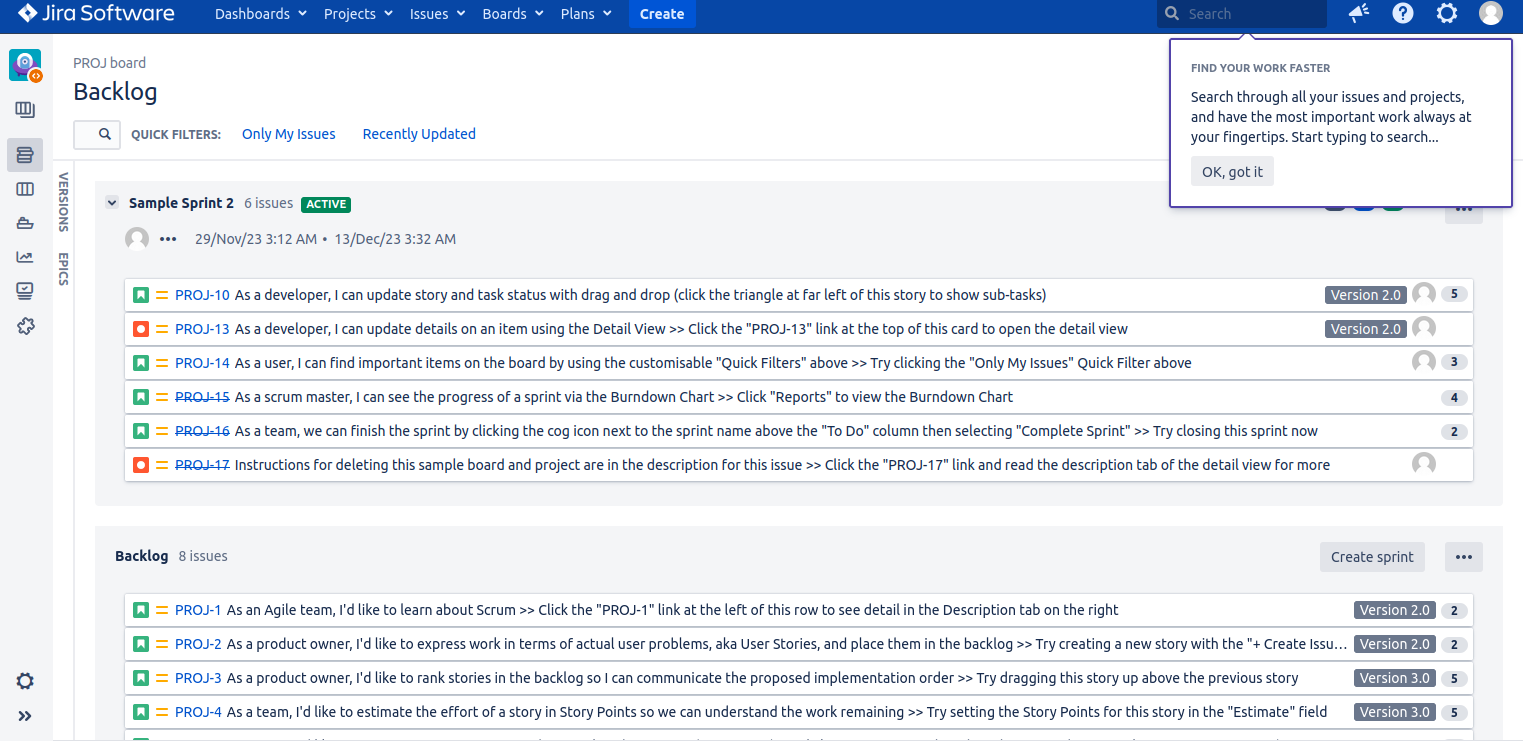Click the priority icon on PROJ-14
This screenshot has width=1523, height=741.
(x=162, y=363)
